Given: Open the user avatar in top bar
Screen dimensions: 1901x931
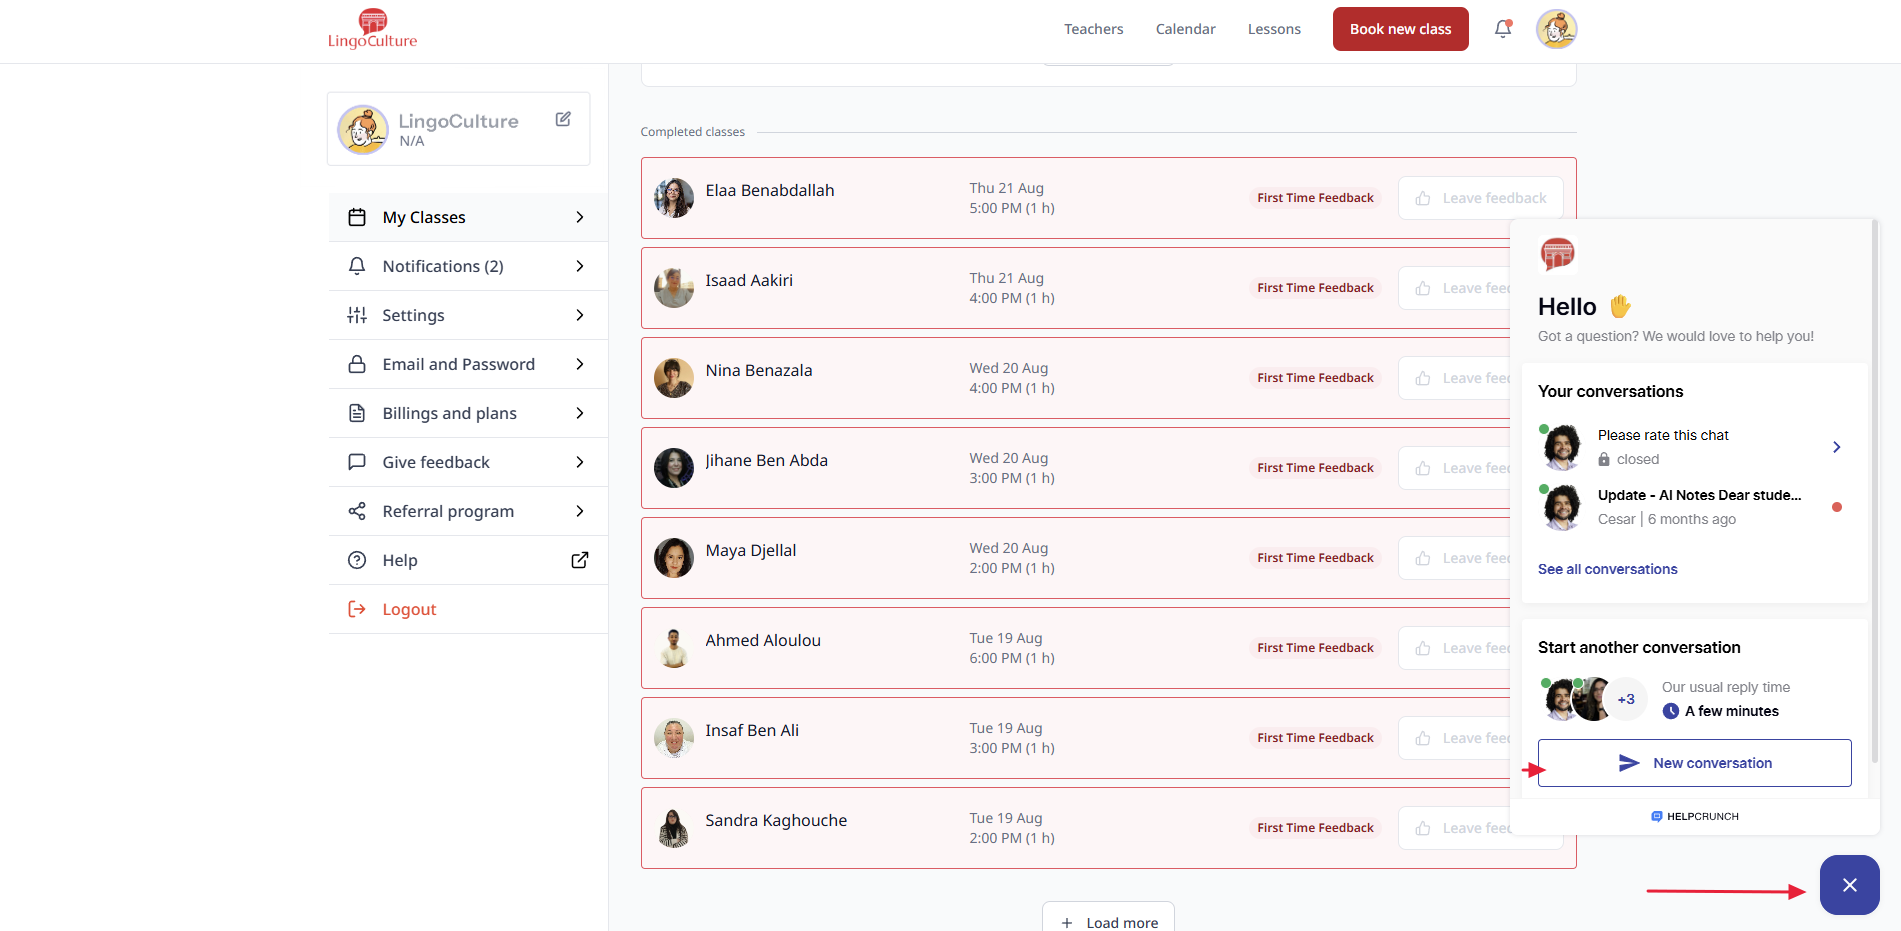Looking at the screenshot, I should click(1556, 29).
